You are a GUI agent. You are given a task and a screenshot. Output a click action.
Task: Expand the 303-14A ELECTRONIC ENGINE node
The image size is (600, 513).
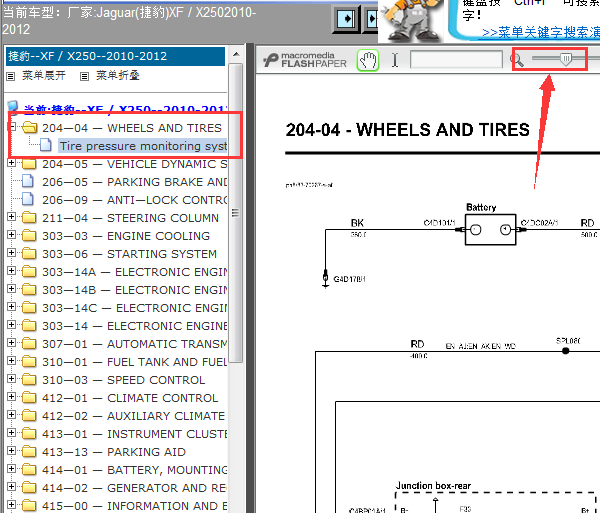pyautogui.click(x=12, y=270)
